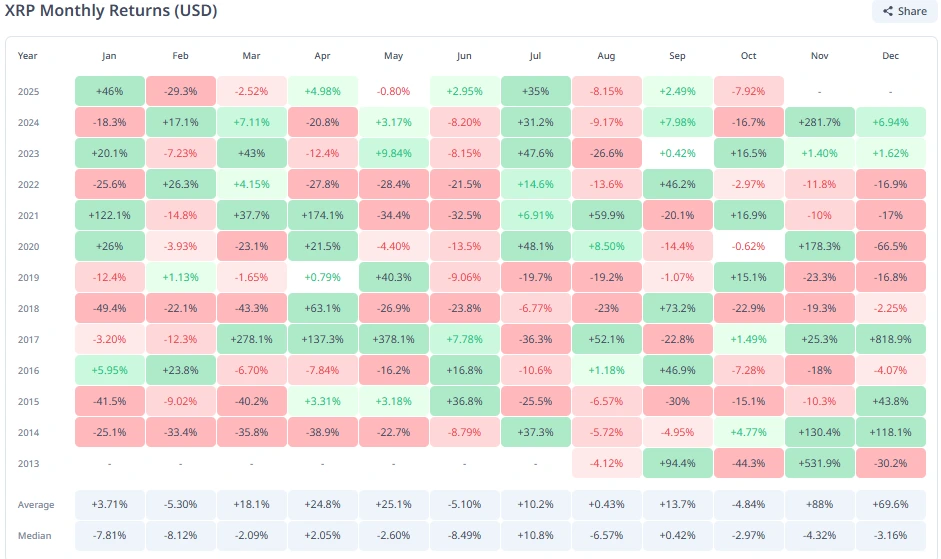Click the Median row label
Image resolution: width=941 pixels, height=559 pixels.
pos(34,536)
